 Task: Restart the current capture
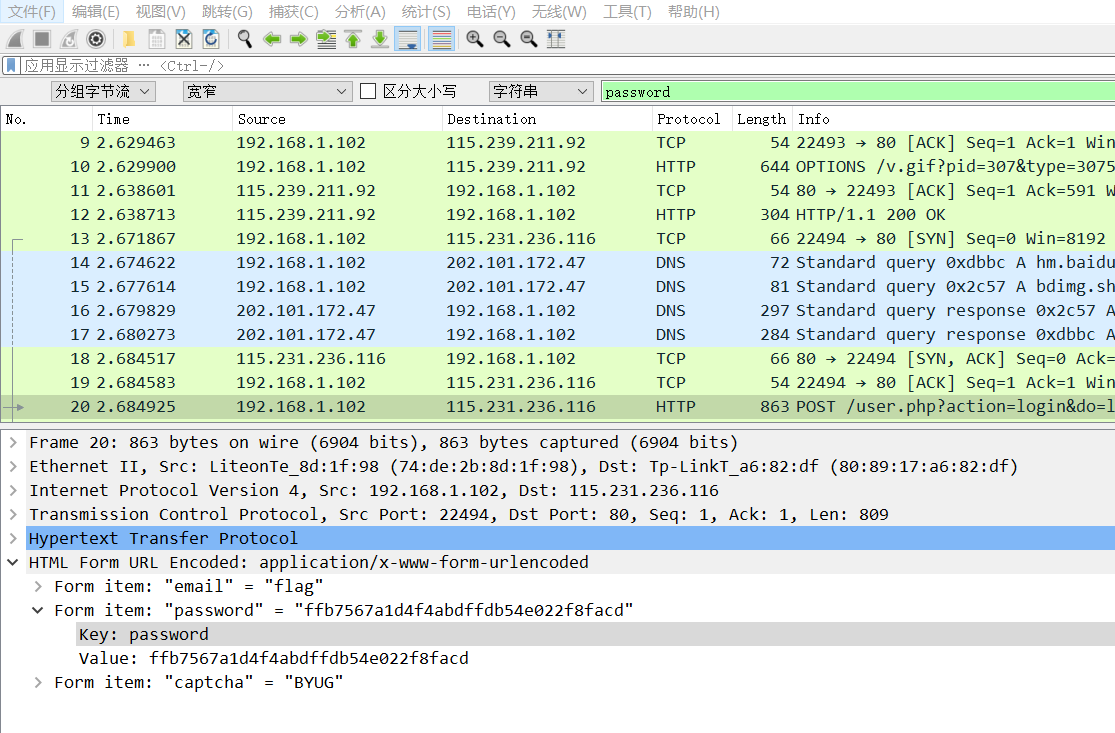click(x=68, y=38)
